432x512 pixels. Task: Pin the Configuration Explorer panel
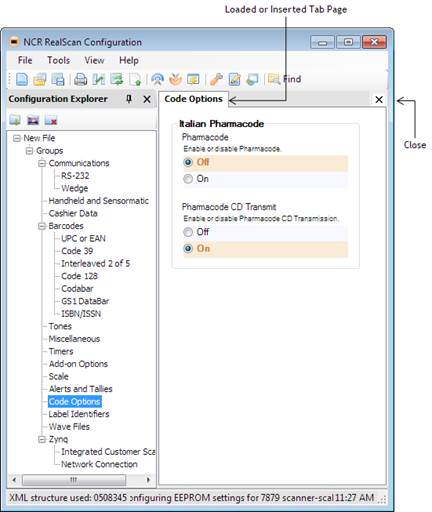click(x=129, y=99)
